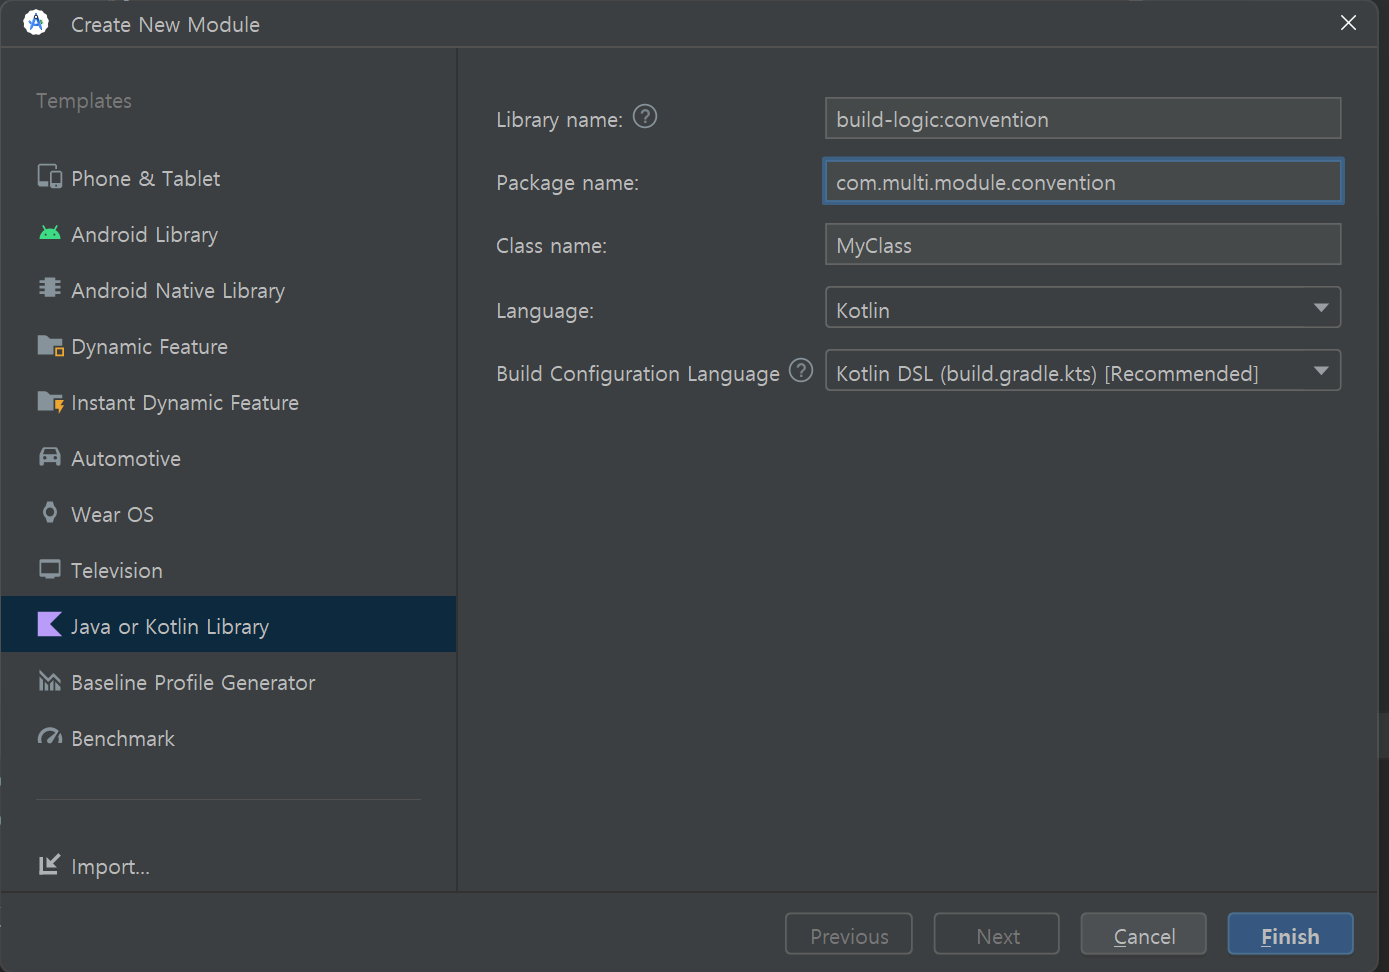Image resolution: width=1389 pixels, height=972 pixels.
Task: Click into the Package name field
Action: coord(1083,182)
